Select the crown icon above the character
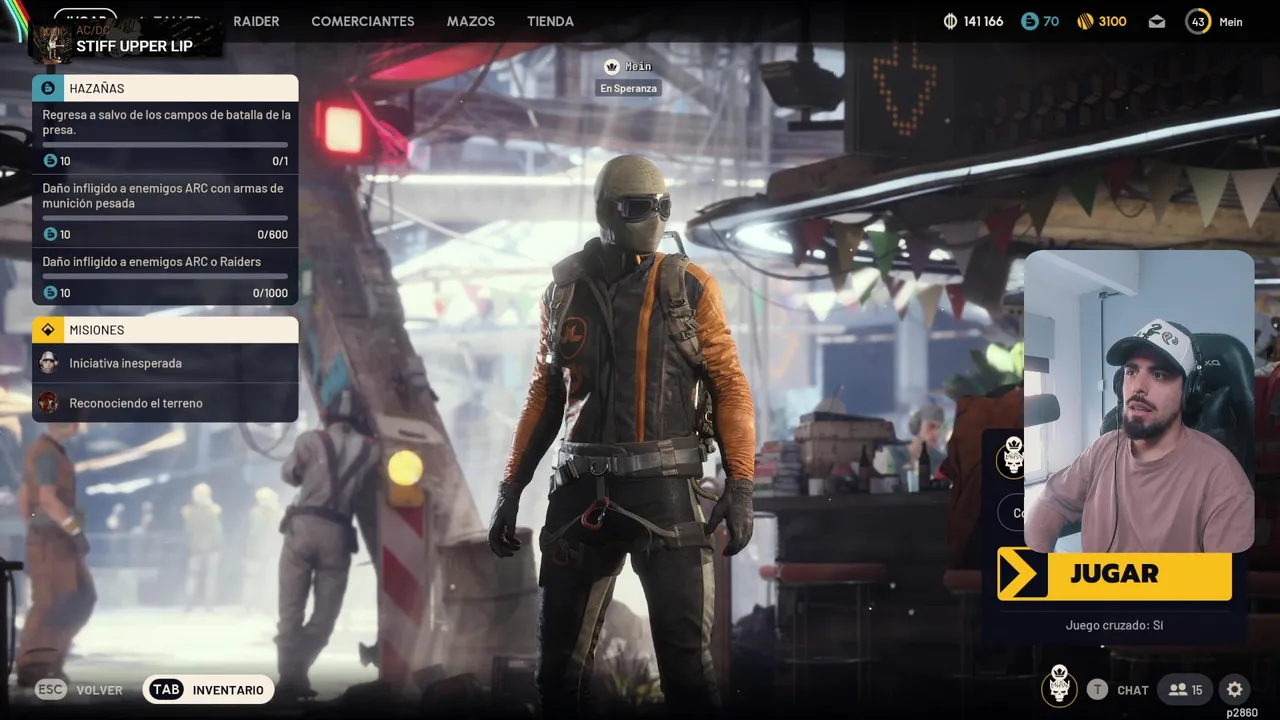The height and width of the screenshot is (720, 1280). (611, 66)
